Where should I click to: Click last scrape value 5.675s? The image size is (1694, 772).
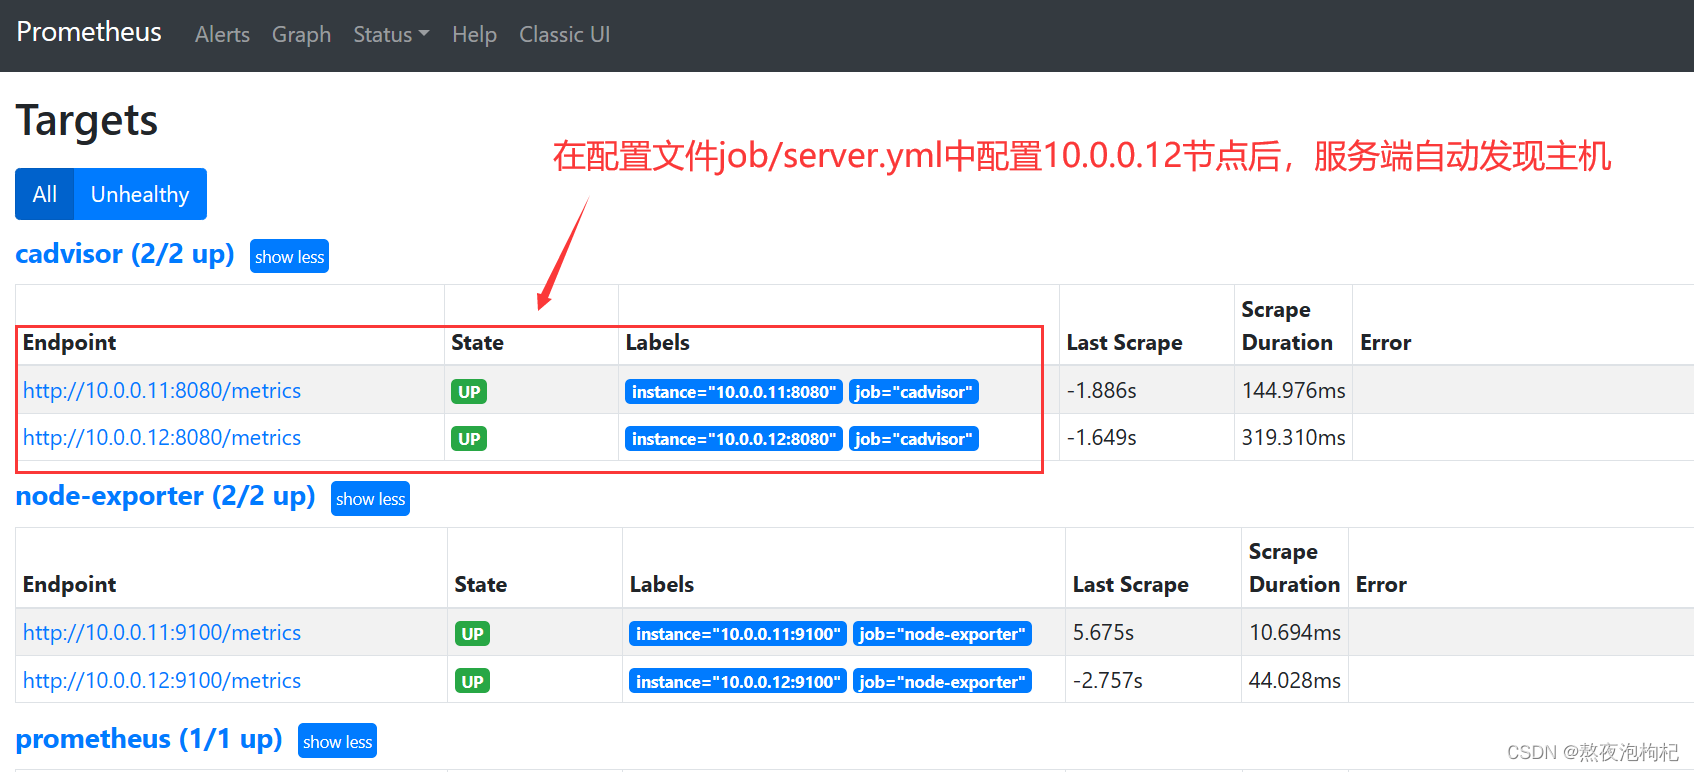(x=1103, y=633)
